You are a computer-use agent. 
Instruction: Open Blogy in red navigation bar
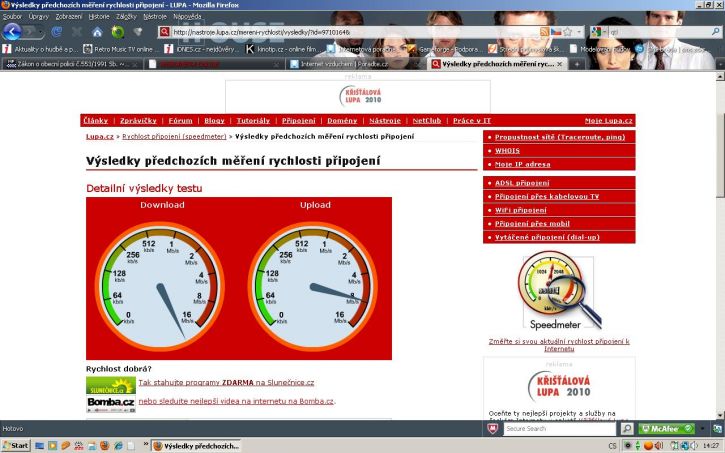[x=214, y=121]
